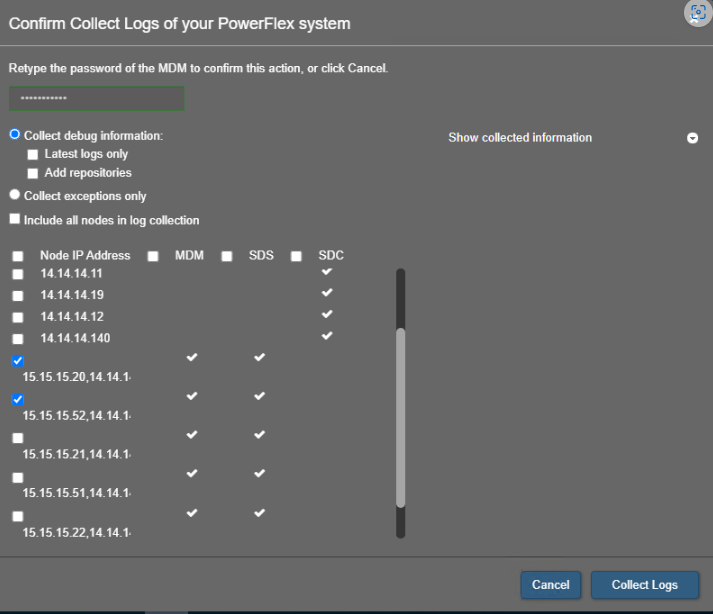Check the SDC column header checkbox
This screenshot has height=614, width=713.
pos(296,256)
